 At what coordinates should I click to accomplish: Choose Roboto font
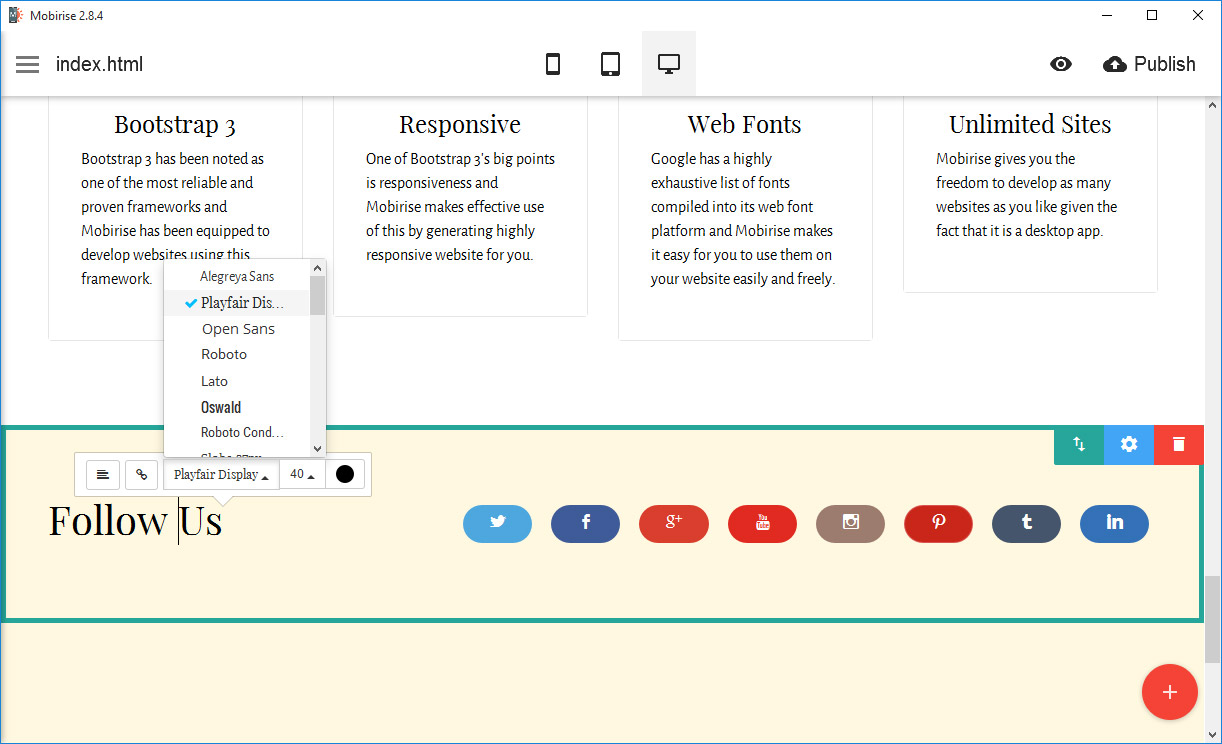tap(237, 355)
